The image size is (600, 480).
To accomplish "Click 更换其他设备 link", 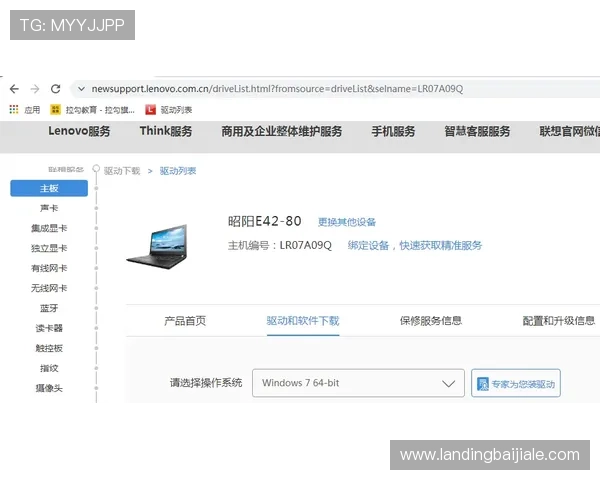I will point(347,222).
